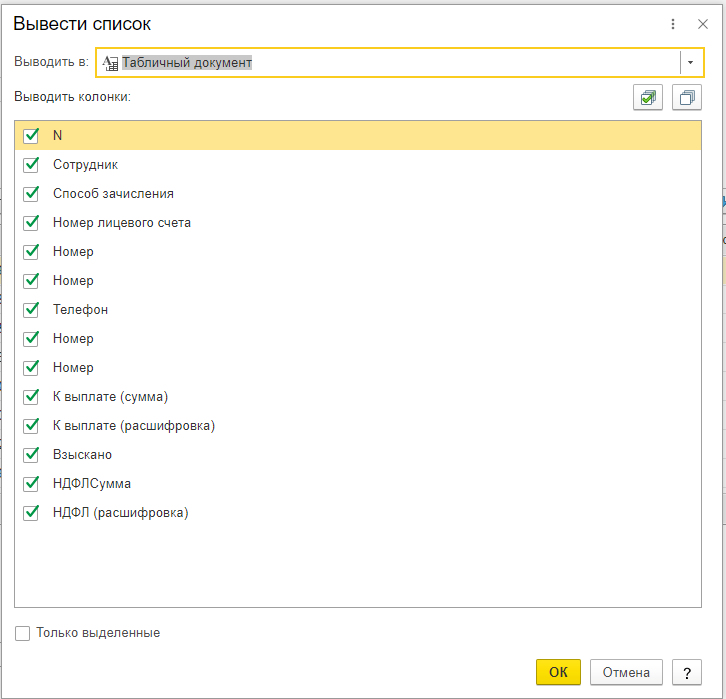The width and height of the screenshot is (726, 699).
Task: Expand the Выводить в dropdown arrow
Action: (690, 62)
